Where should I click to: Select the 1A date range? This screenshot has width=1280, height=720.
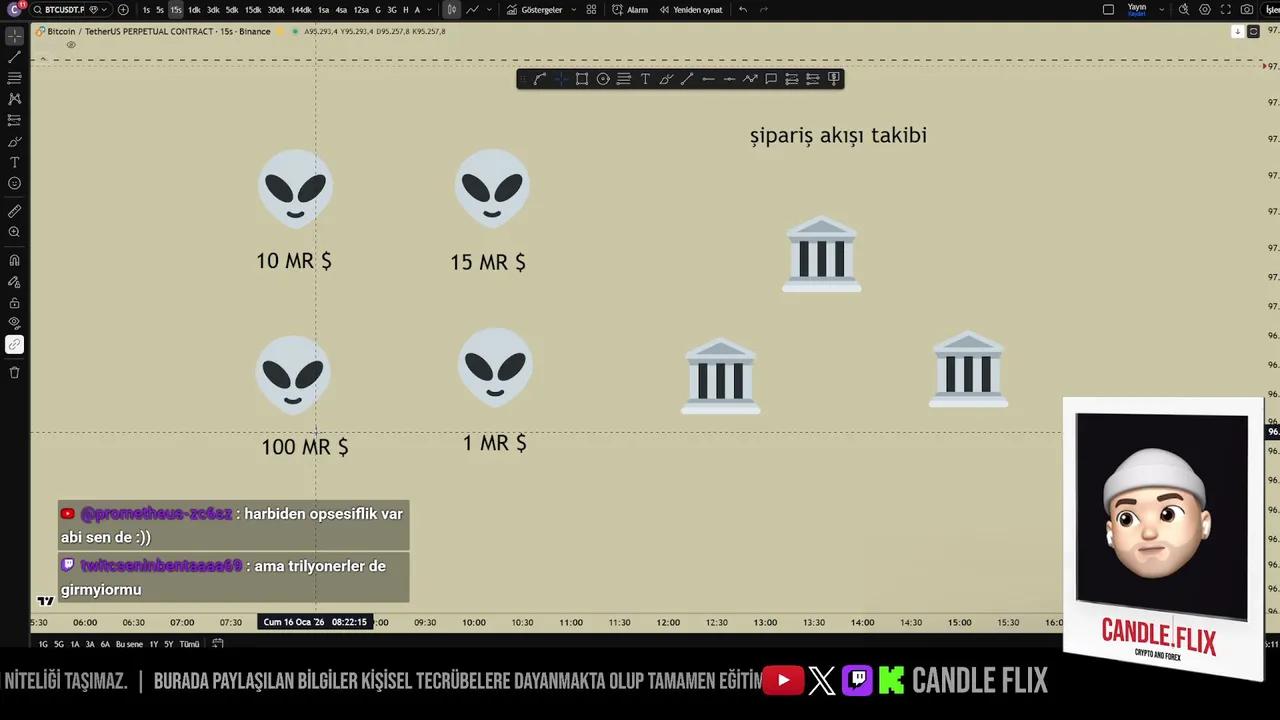coord(75,644)
